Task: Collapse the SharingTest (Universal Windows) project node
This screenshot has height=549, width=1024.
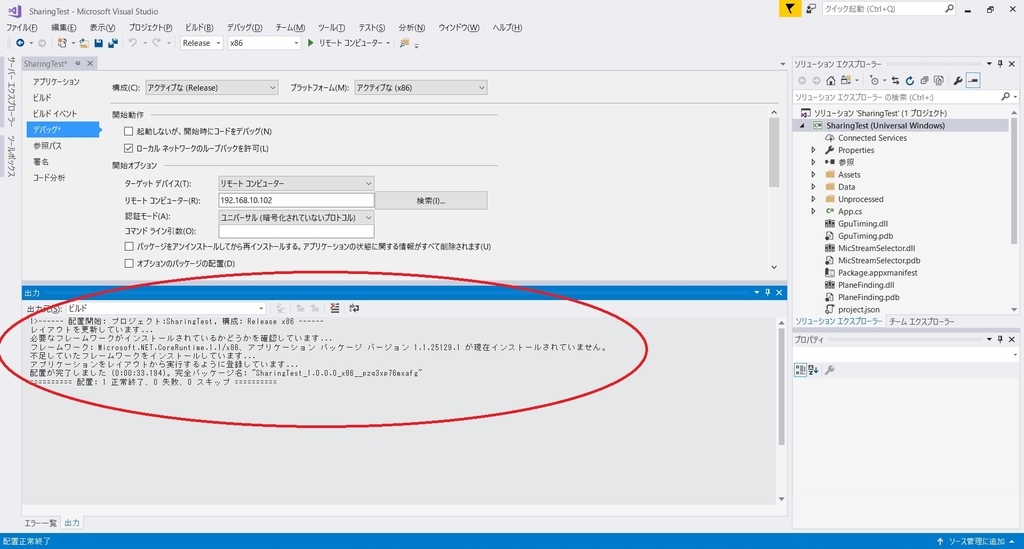Action: (802, 125)
